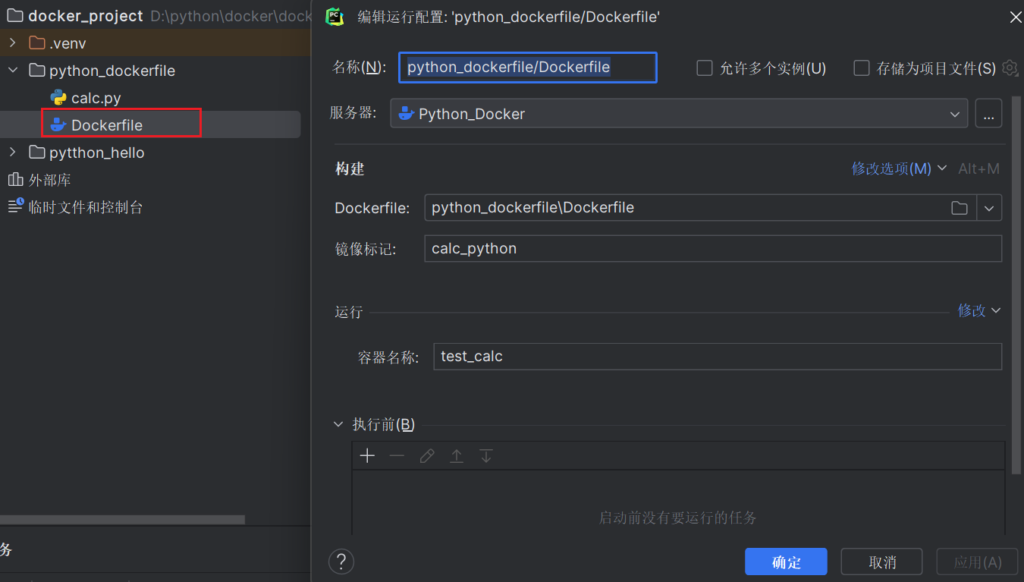Open the 修改选项 build options menu
The width and height of the screenshot is (1024, 582).
click(898, 169)
